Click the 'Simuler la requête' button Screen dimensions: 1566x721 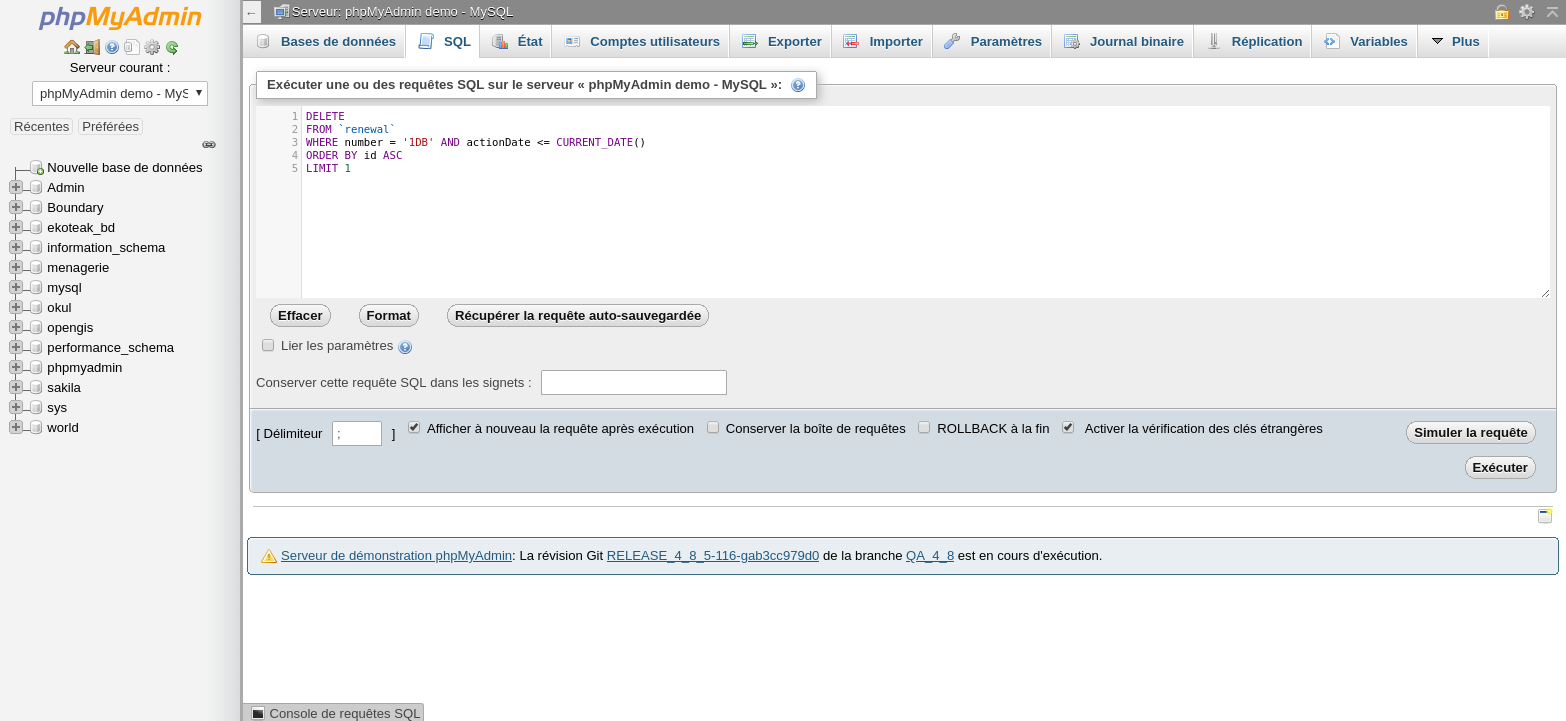coord(1470,432)
